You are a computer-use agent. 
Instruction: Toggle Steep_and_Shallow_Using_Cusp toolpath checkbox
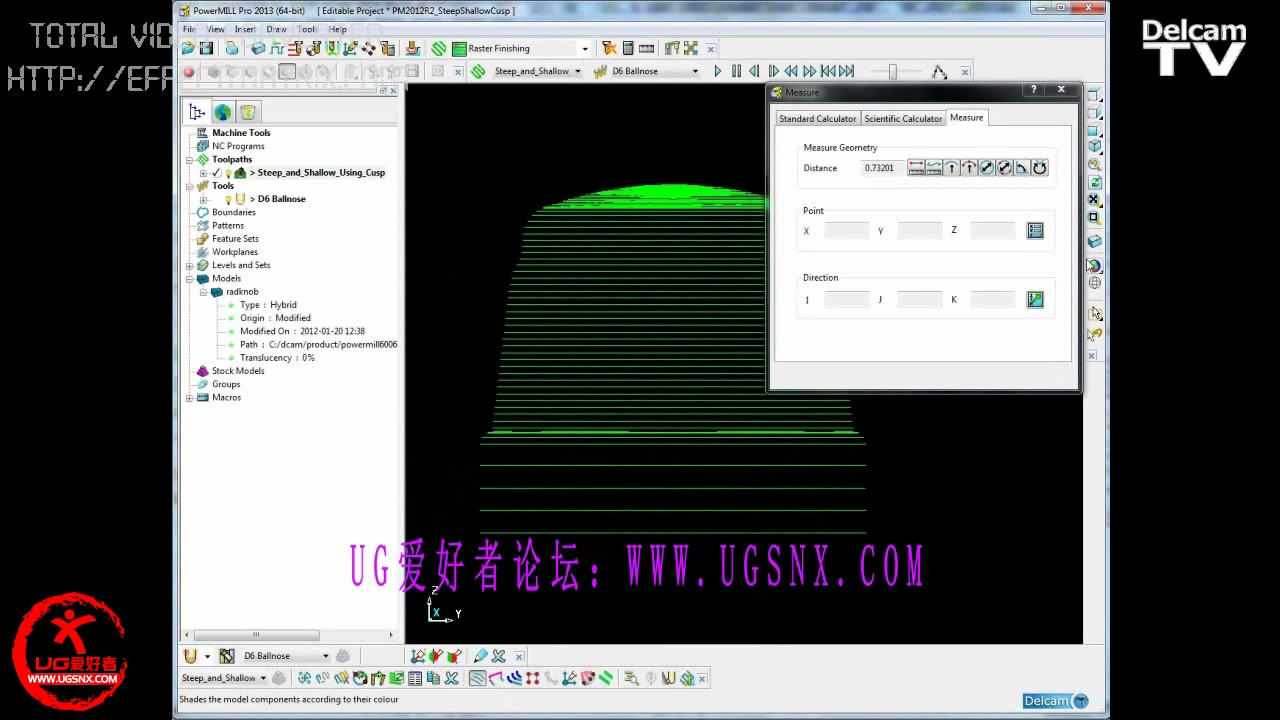[216, 173]
